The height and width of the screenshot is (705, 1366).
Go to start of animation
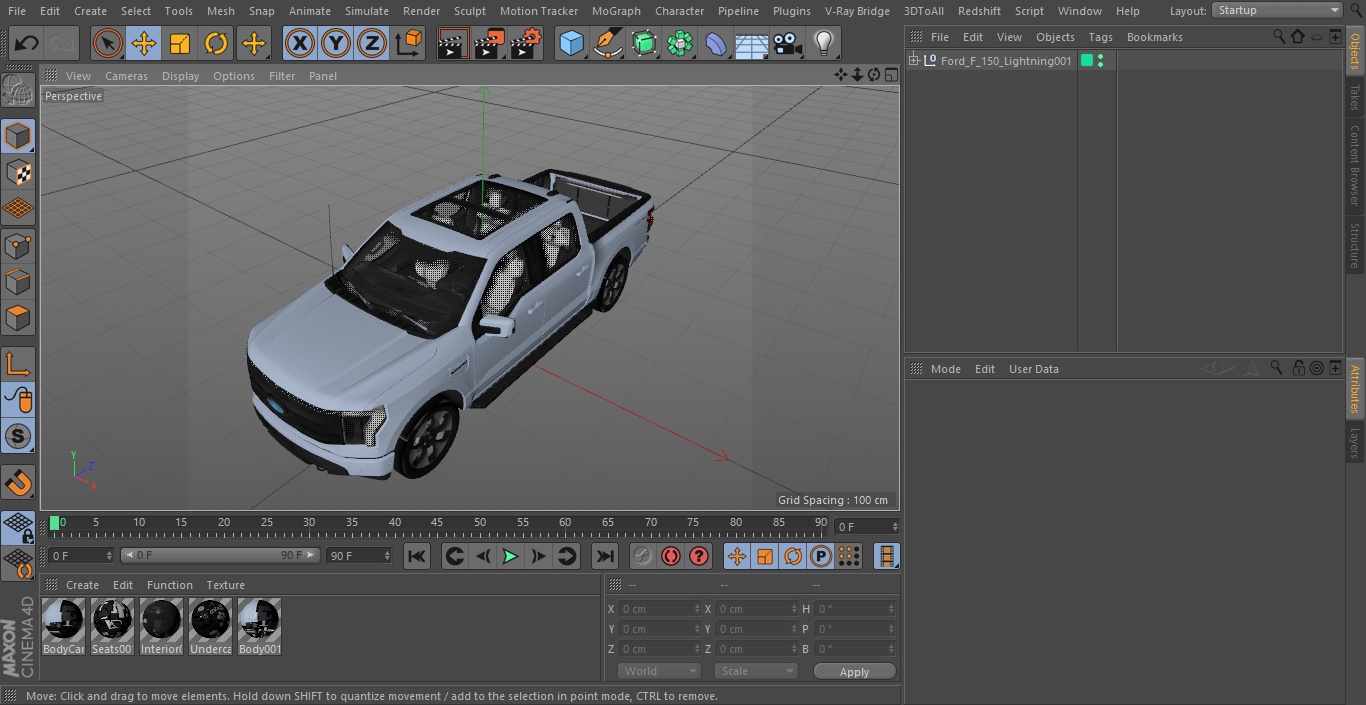pyautogui.click(x=417, y=556)
